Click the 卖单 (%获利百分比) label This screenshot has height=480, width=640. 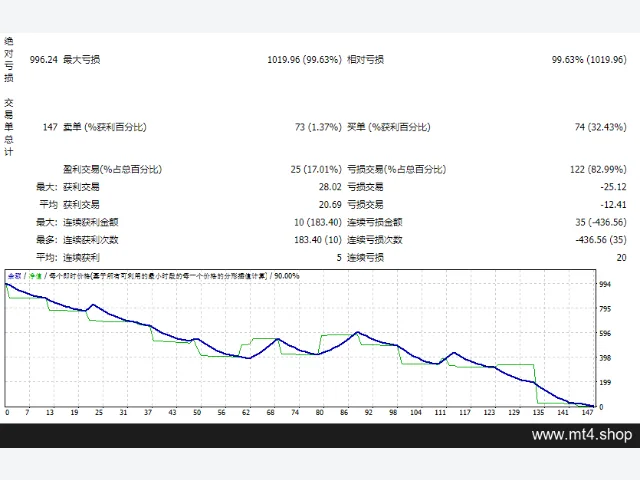coord(104,127)
